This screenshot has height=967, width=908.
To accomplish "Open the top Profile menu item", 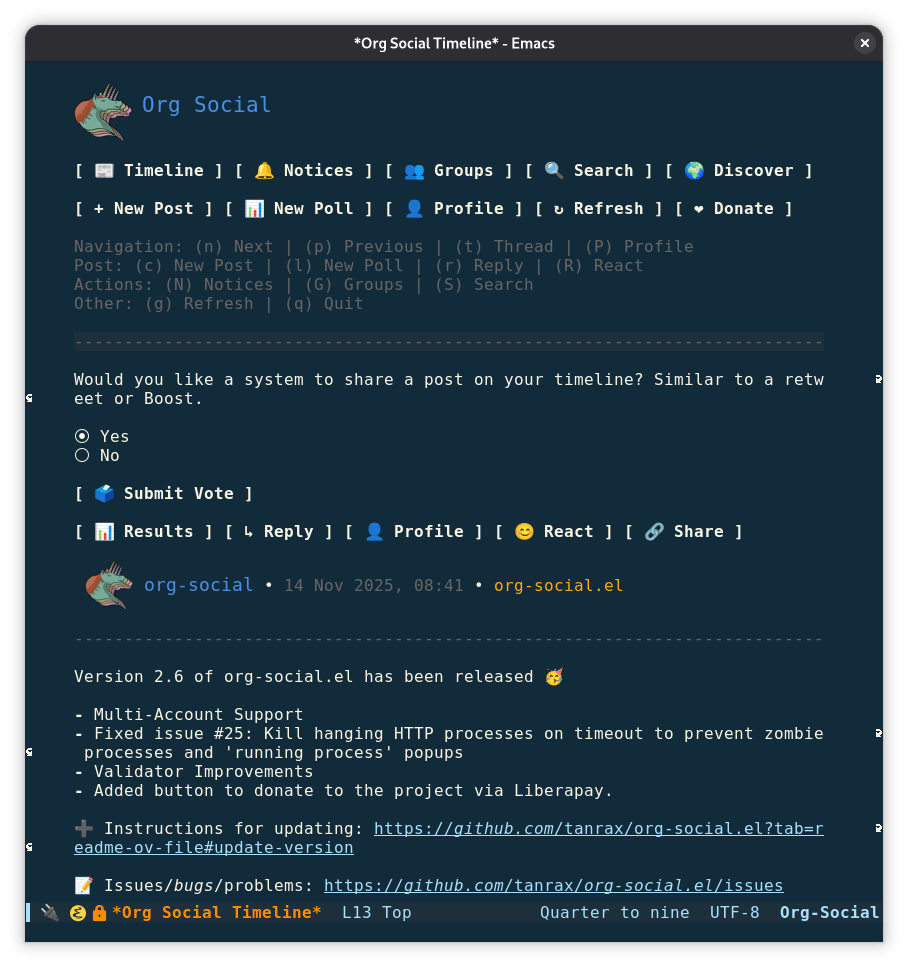I will pyautogui.click(x=454, y=209).
